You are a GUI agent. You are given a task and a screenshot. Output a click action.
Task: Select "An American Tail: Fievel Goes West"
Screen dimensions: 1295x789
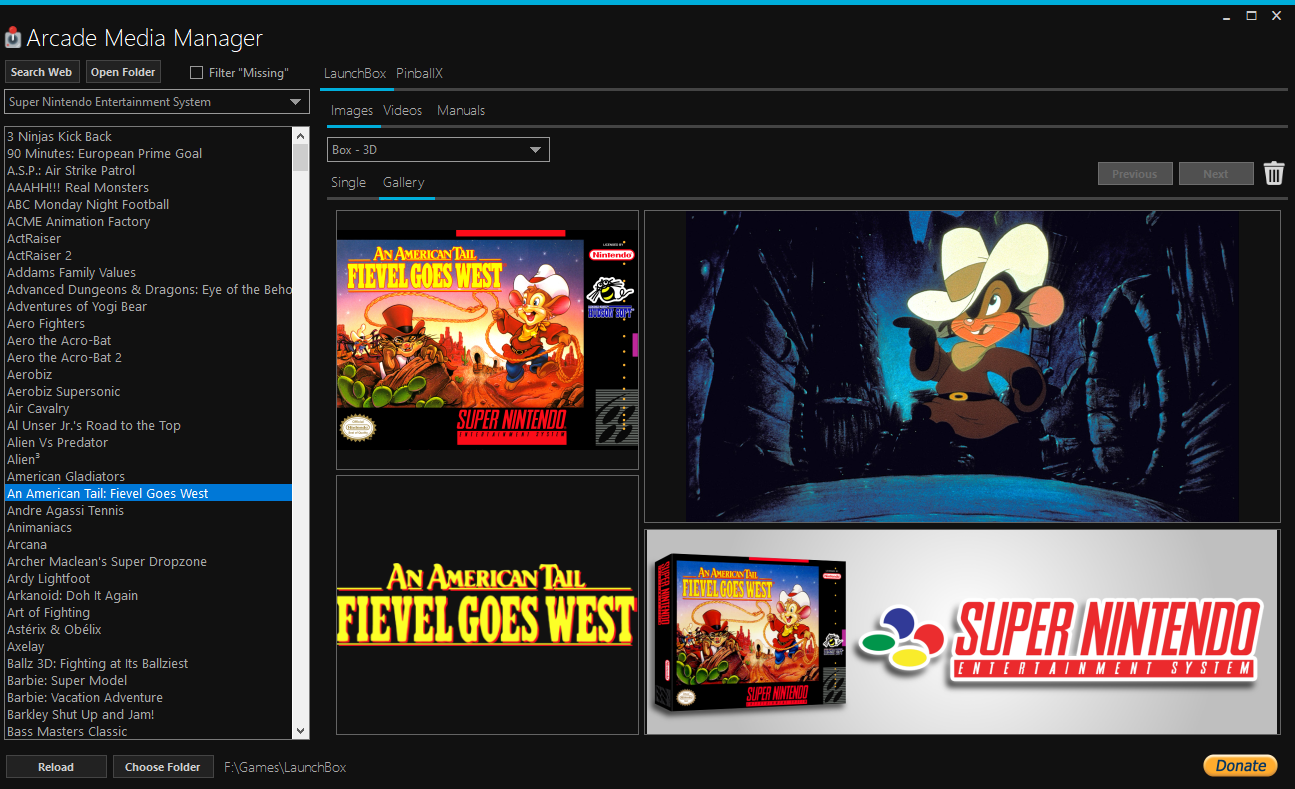point(149,493)
